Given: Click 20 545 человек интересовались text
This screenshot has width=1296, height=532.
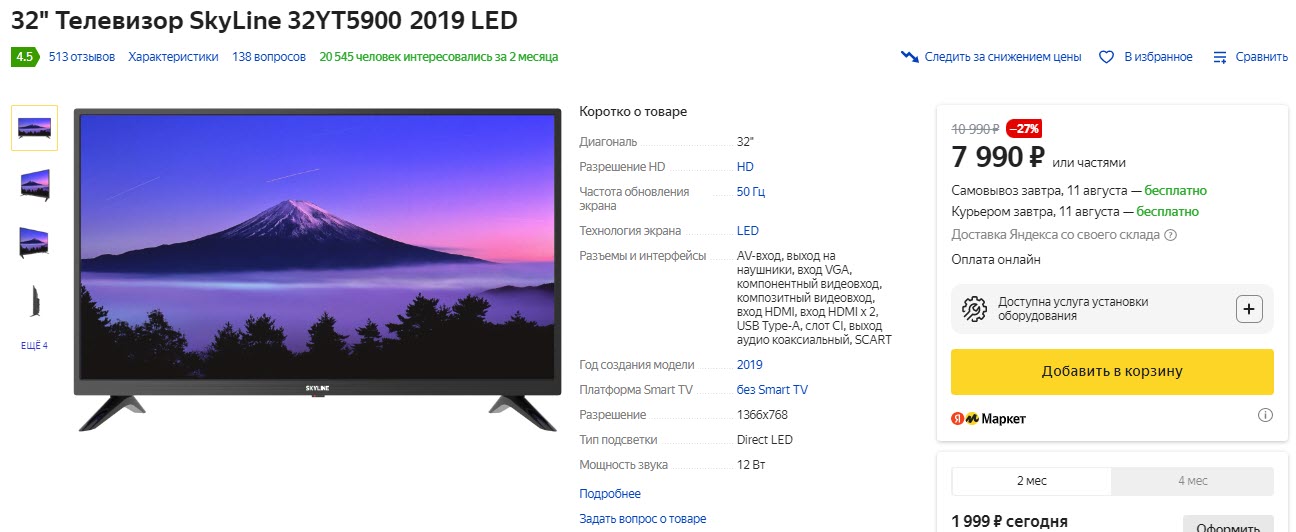Looking at the screenshot, I should (x=439, y=57).
